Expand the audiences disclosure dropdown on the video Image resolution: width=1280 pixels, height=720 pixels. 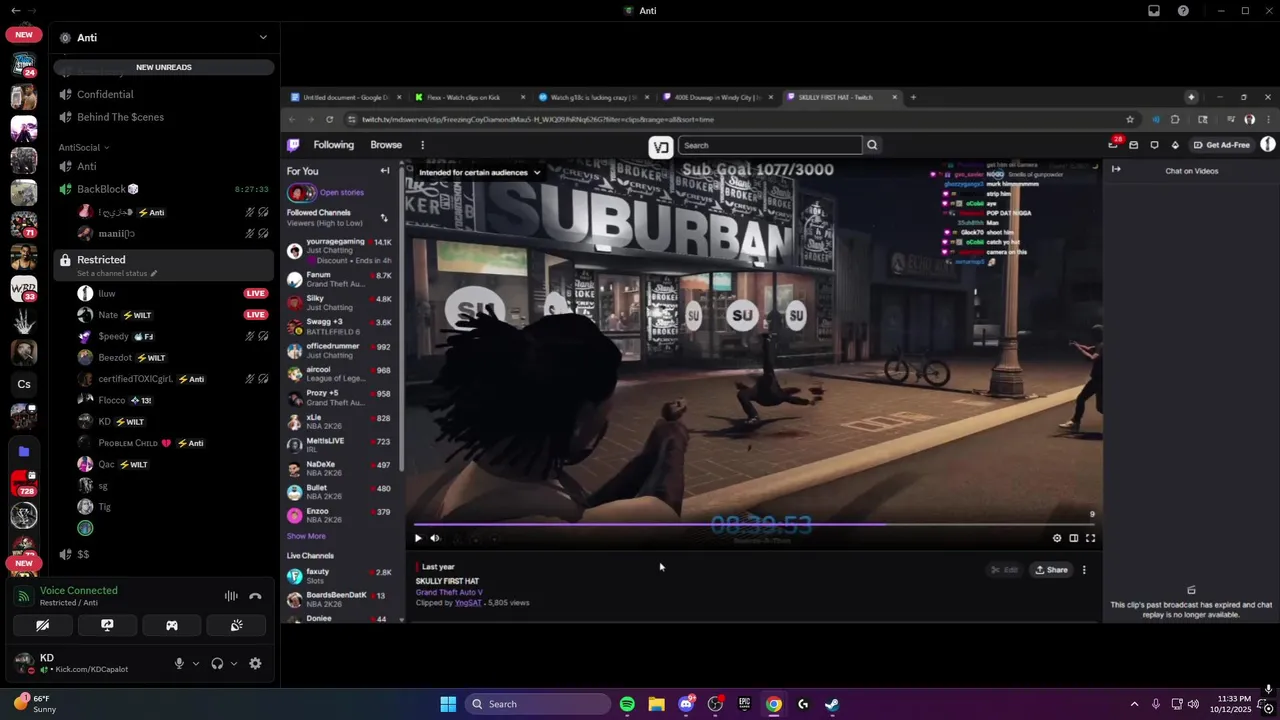pos(480,172)
